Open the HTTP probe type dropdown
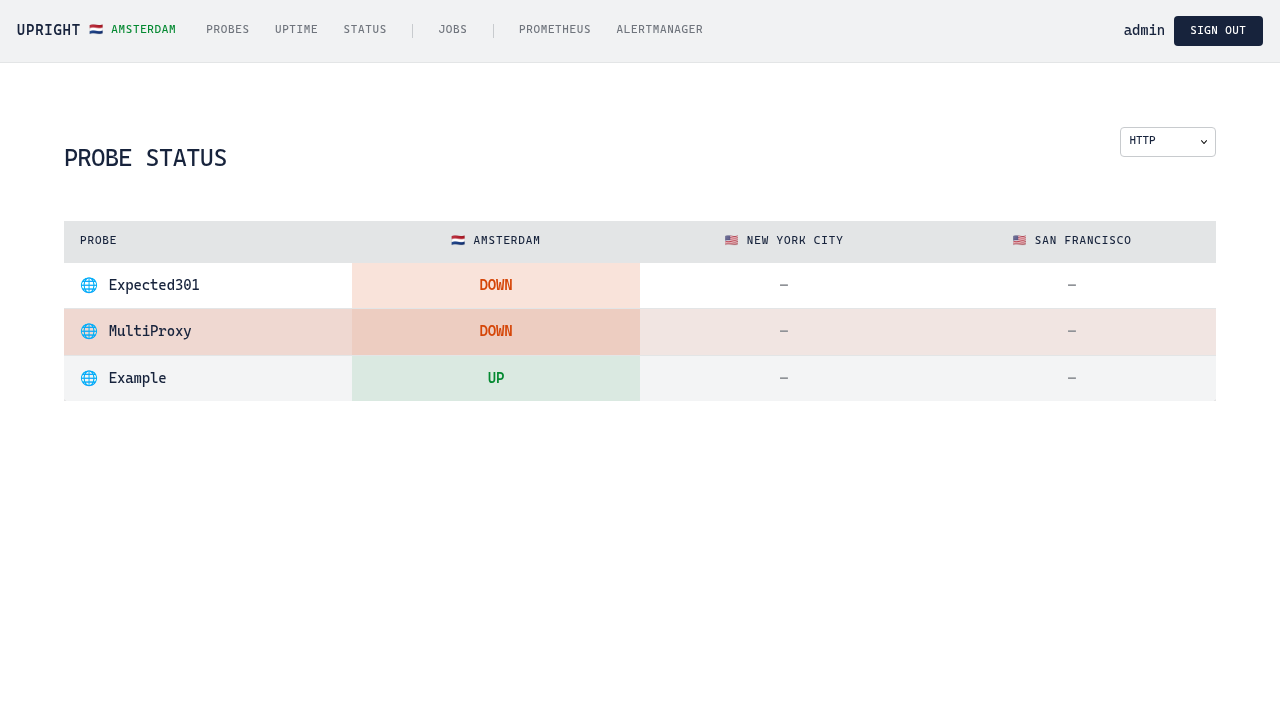1280x720 pixels. pos(1167,142)
